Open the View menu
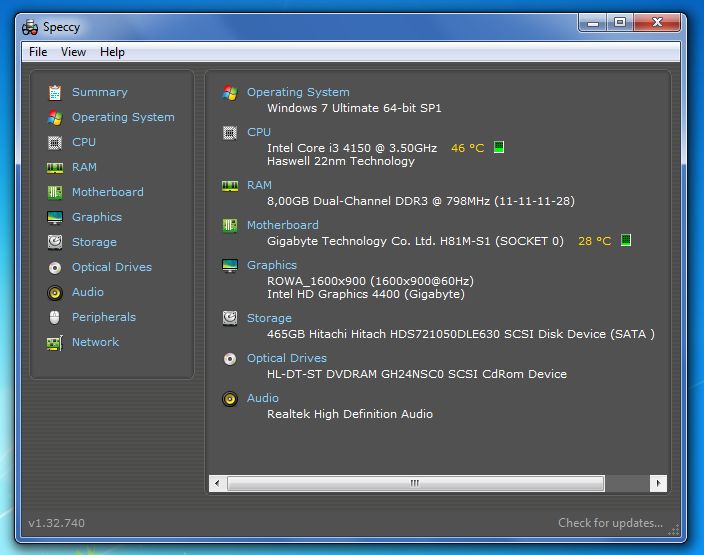The height and width of the screenshot is (555, 704). coord(73,52)
